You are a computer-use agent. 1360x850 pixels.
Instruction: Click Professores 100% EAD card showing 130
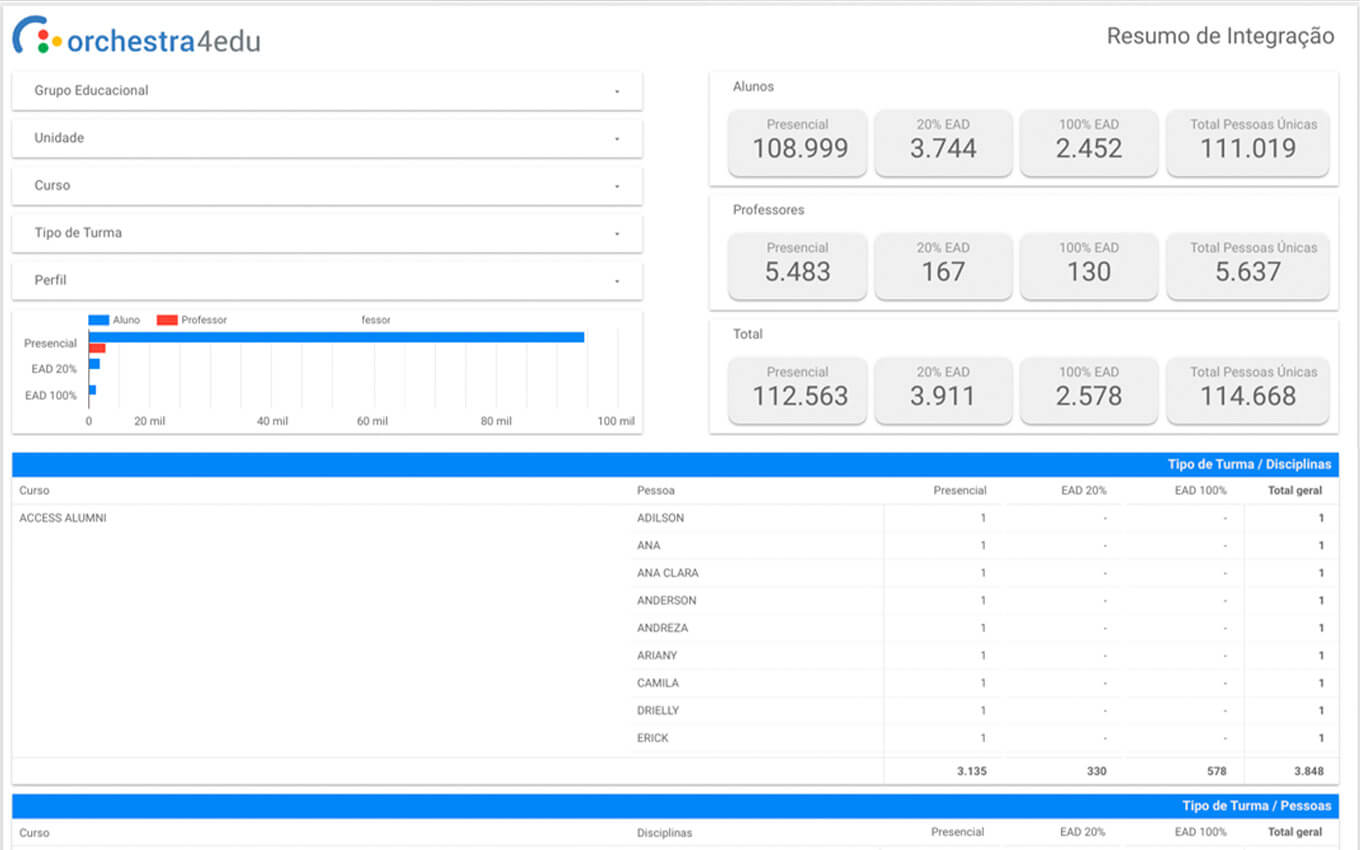point(1088,265)
